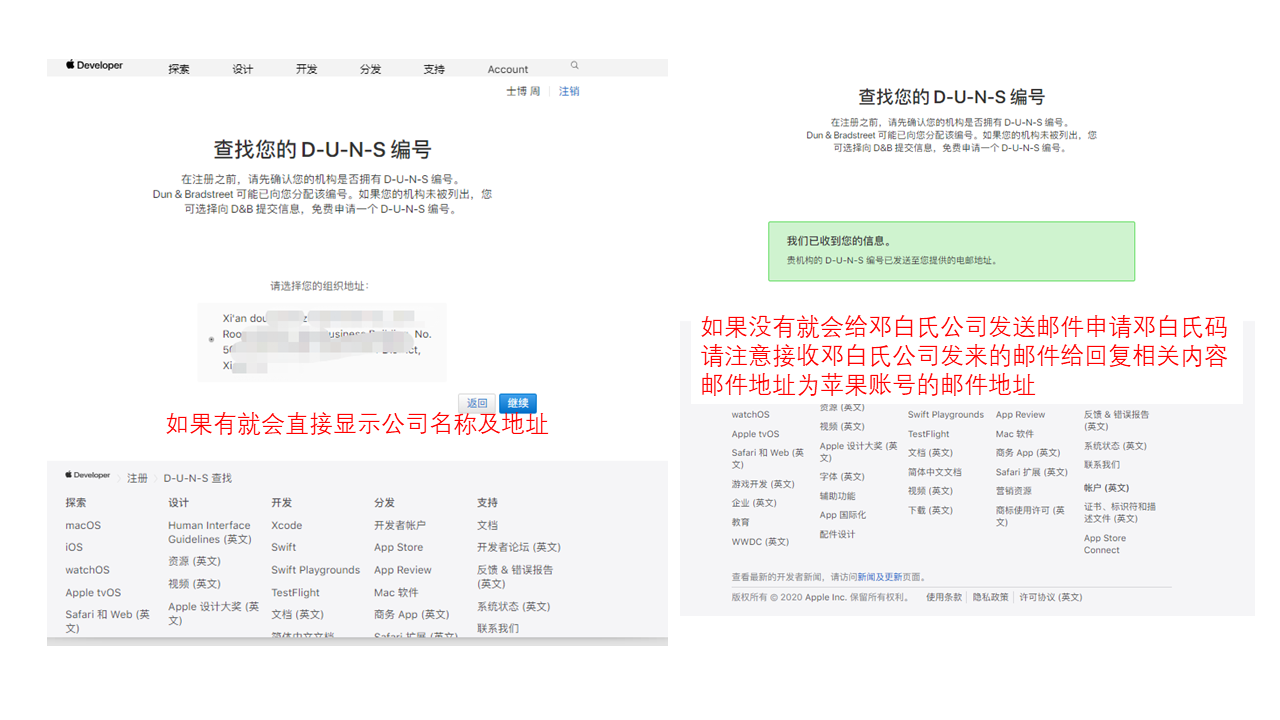
Task: Click the 返回 button
Action: (477, 403)
